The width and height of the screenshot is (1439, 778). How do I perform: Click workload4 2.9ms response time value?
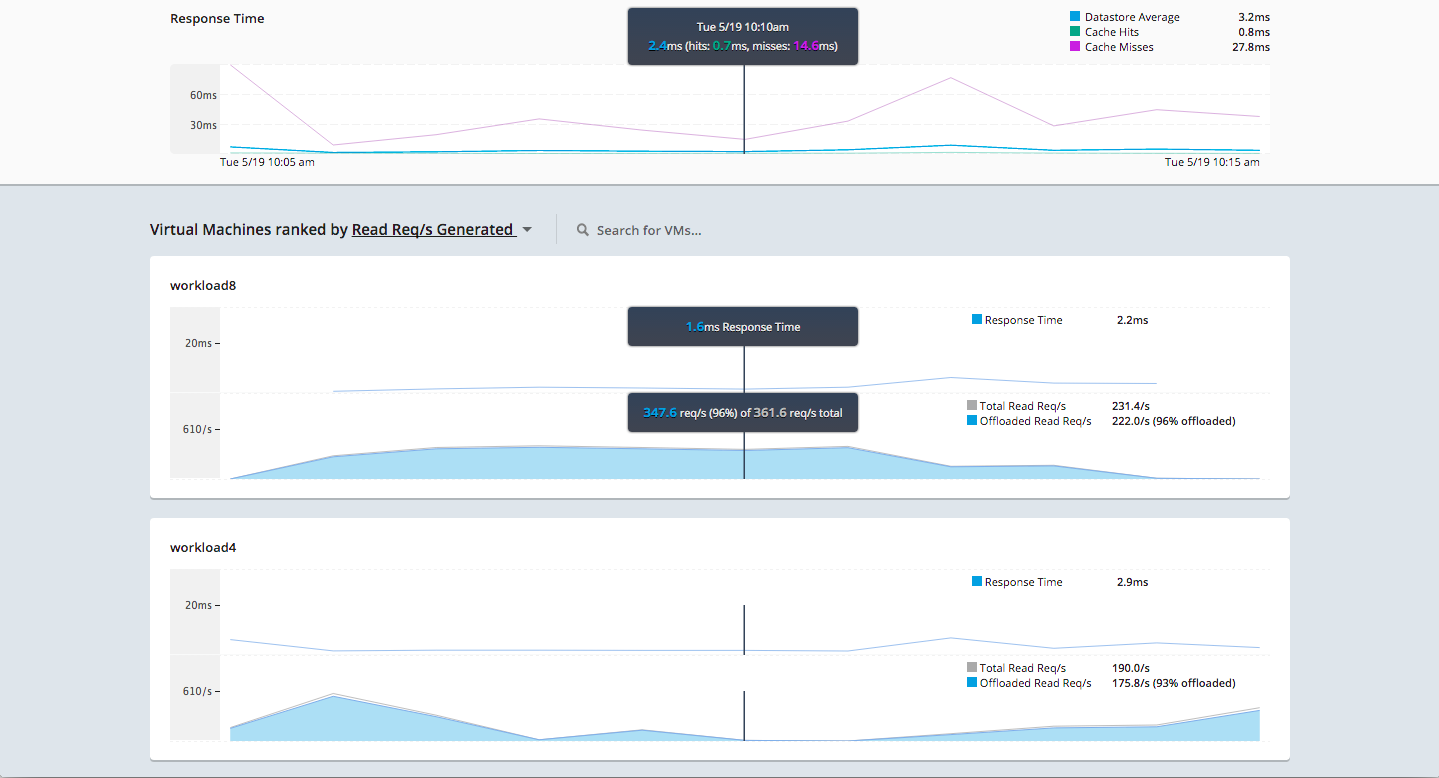tap(1132, 582)
